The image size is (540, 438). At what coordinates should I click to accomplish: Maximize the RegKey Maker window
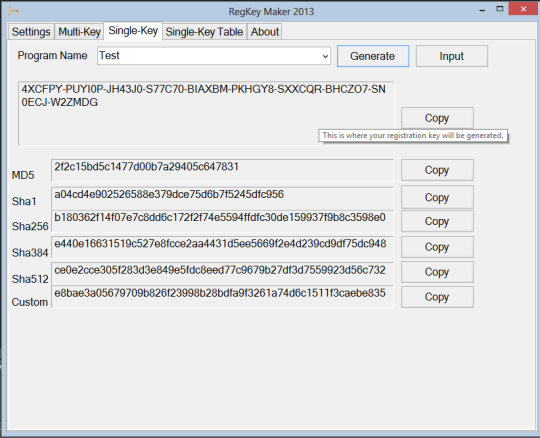coord(500,9)
